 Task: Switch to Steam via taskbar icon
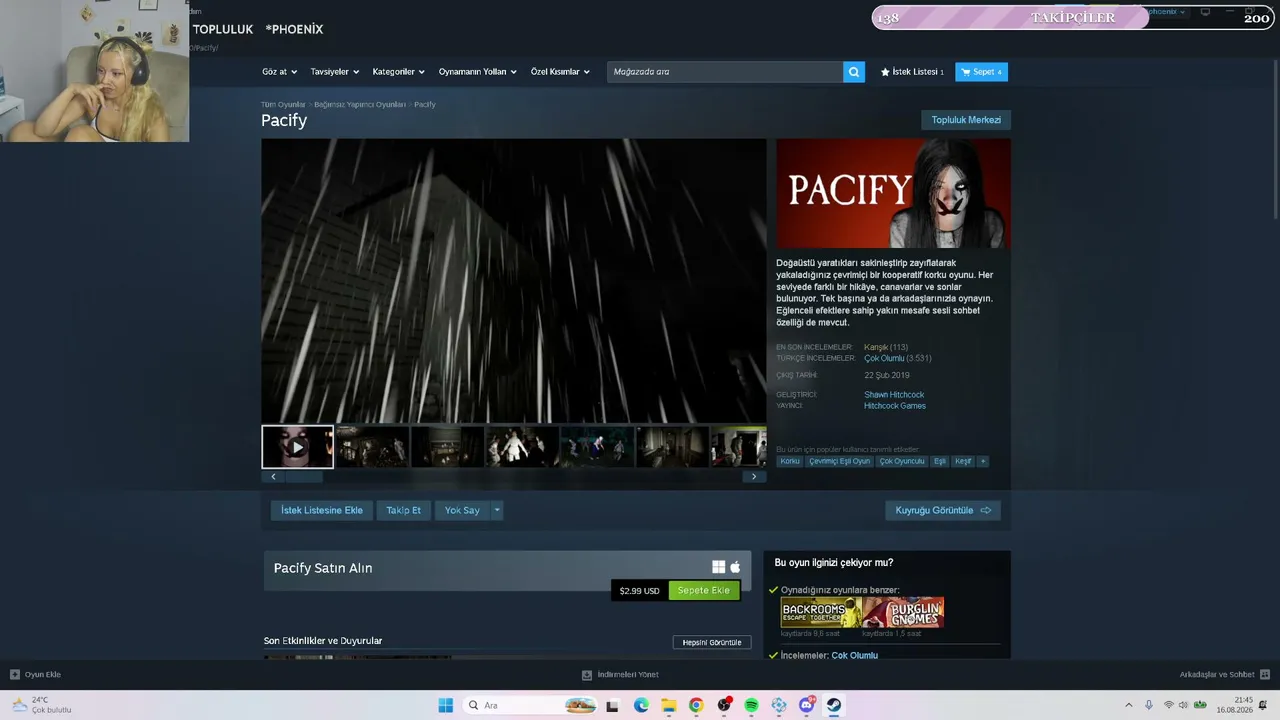(833, 705)
